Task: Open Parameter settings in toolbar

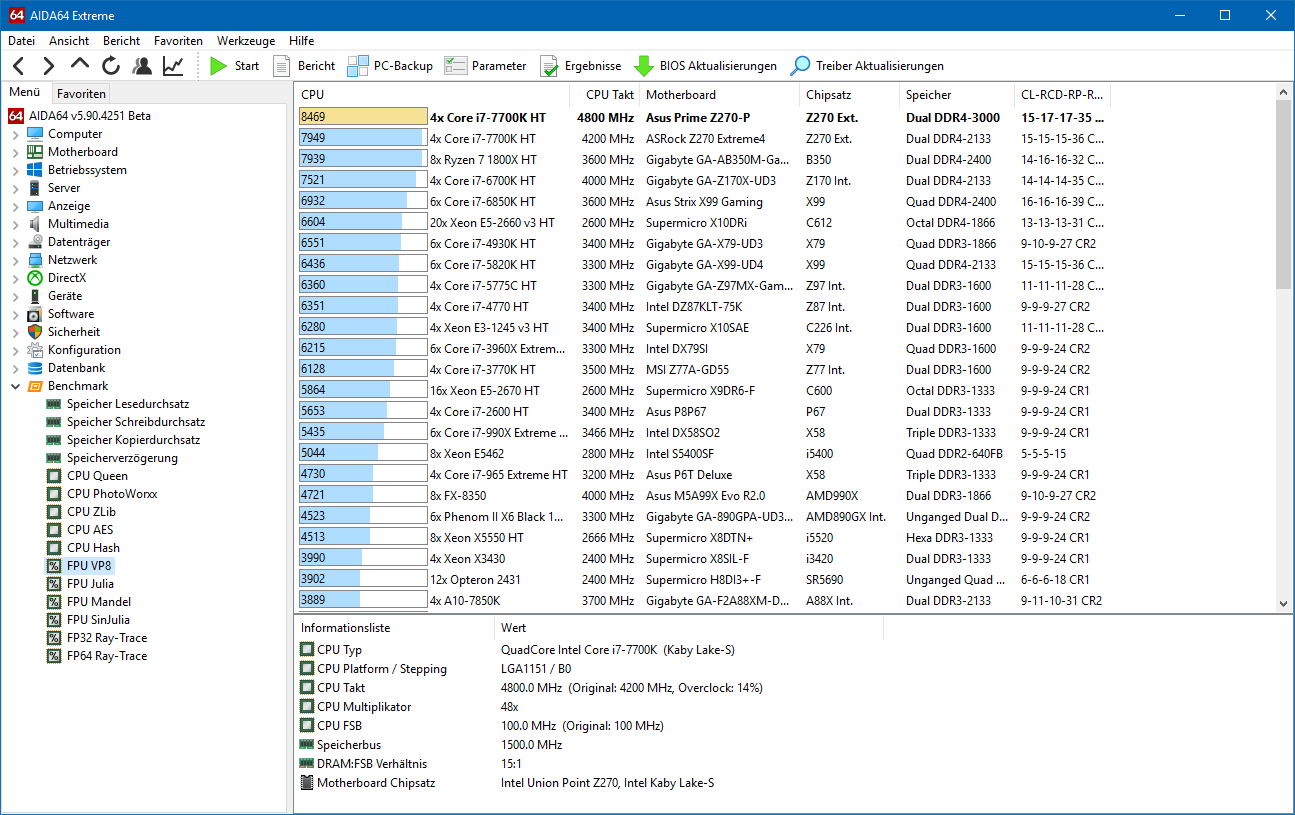Action: pyautogui.click(x=486, y=66)
